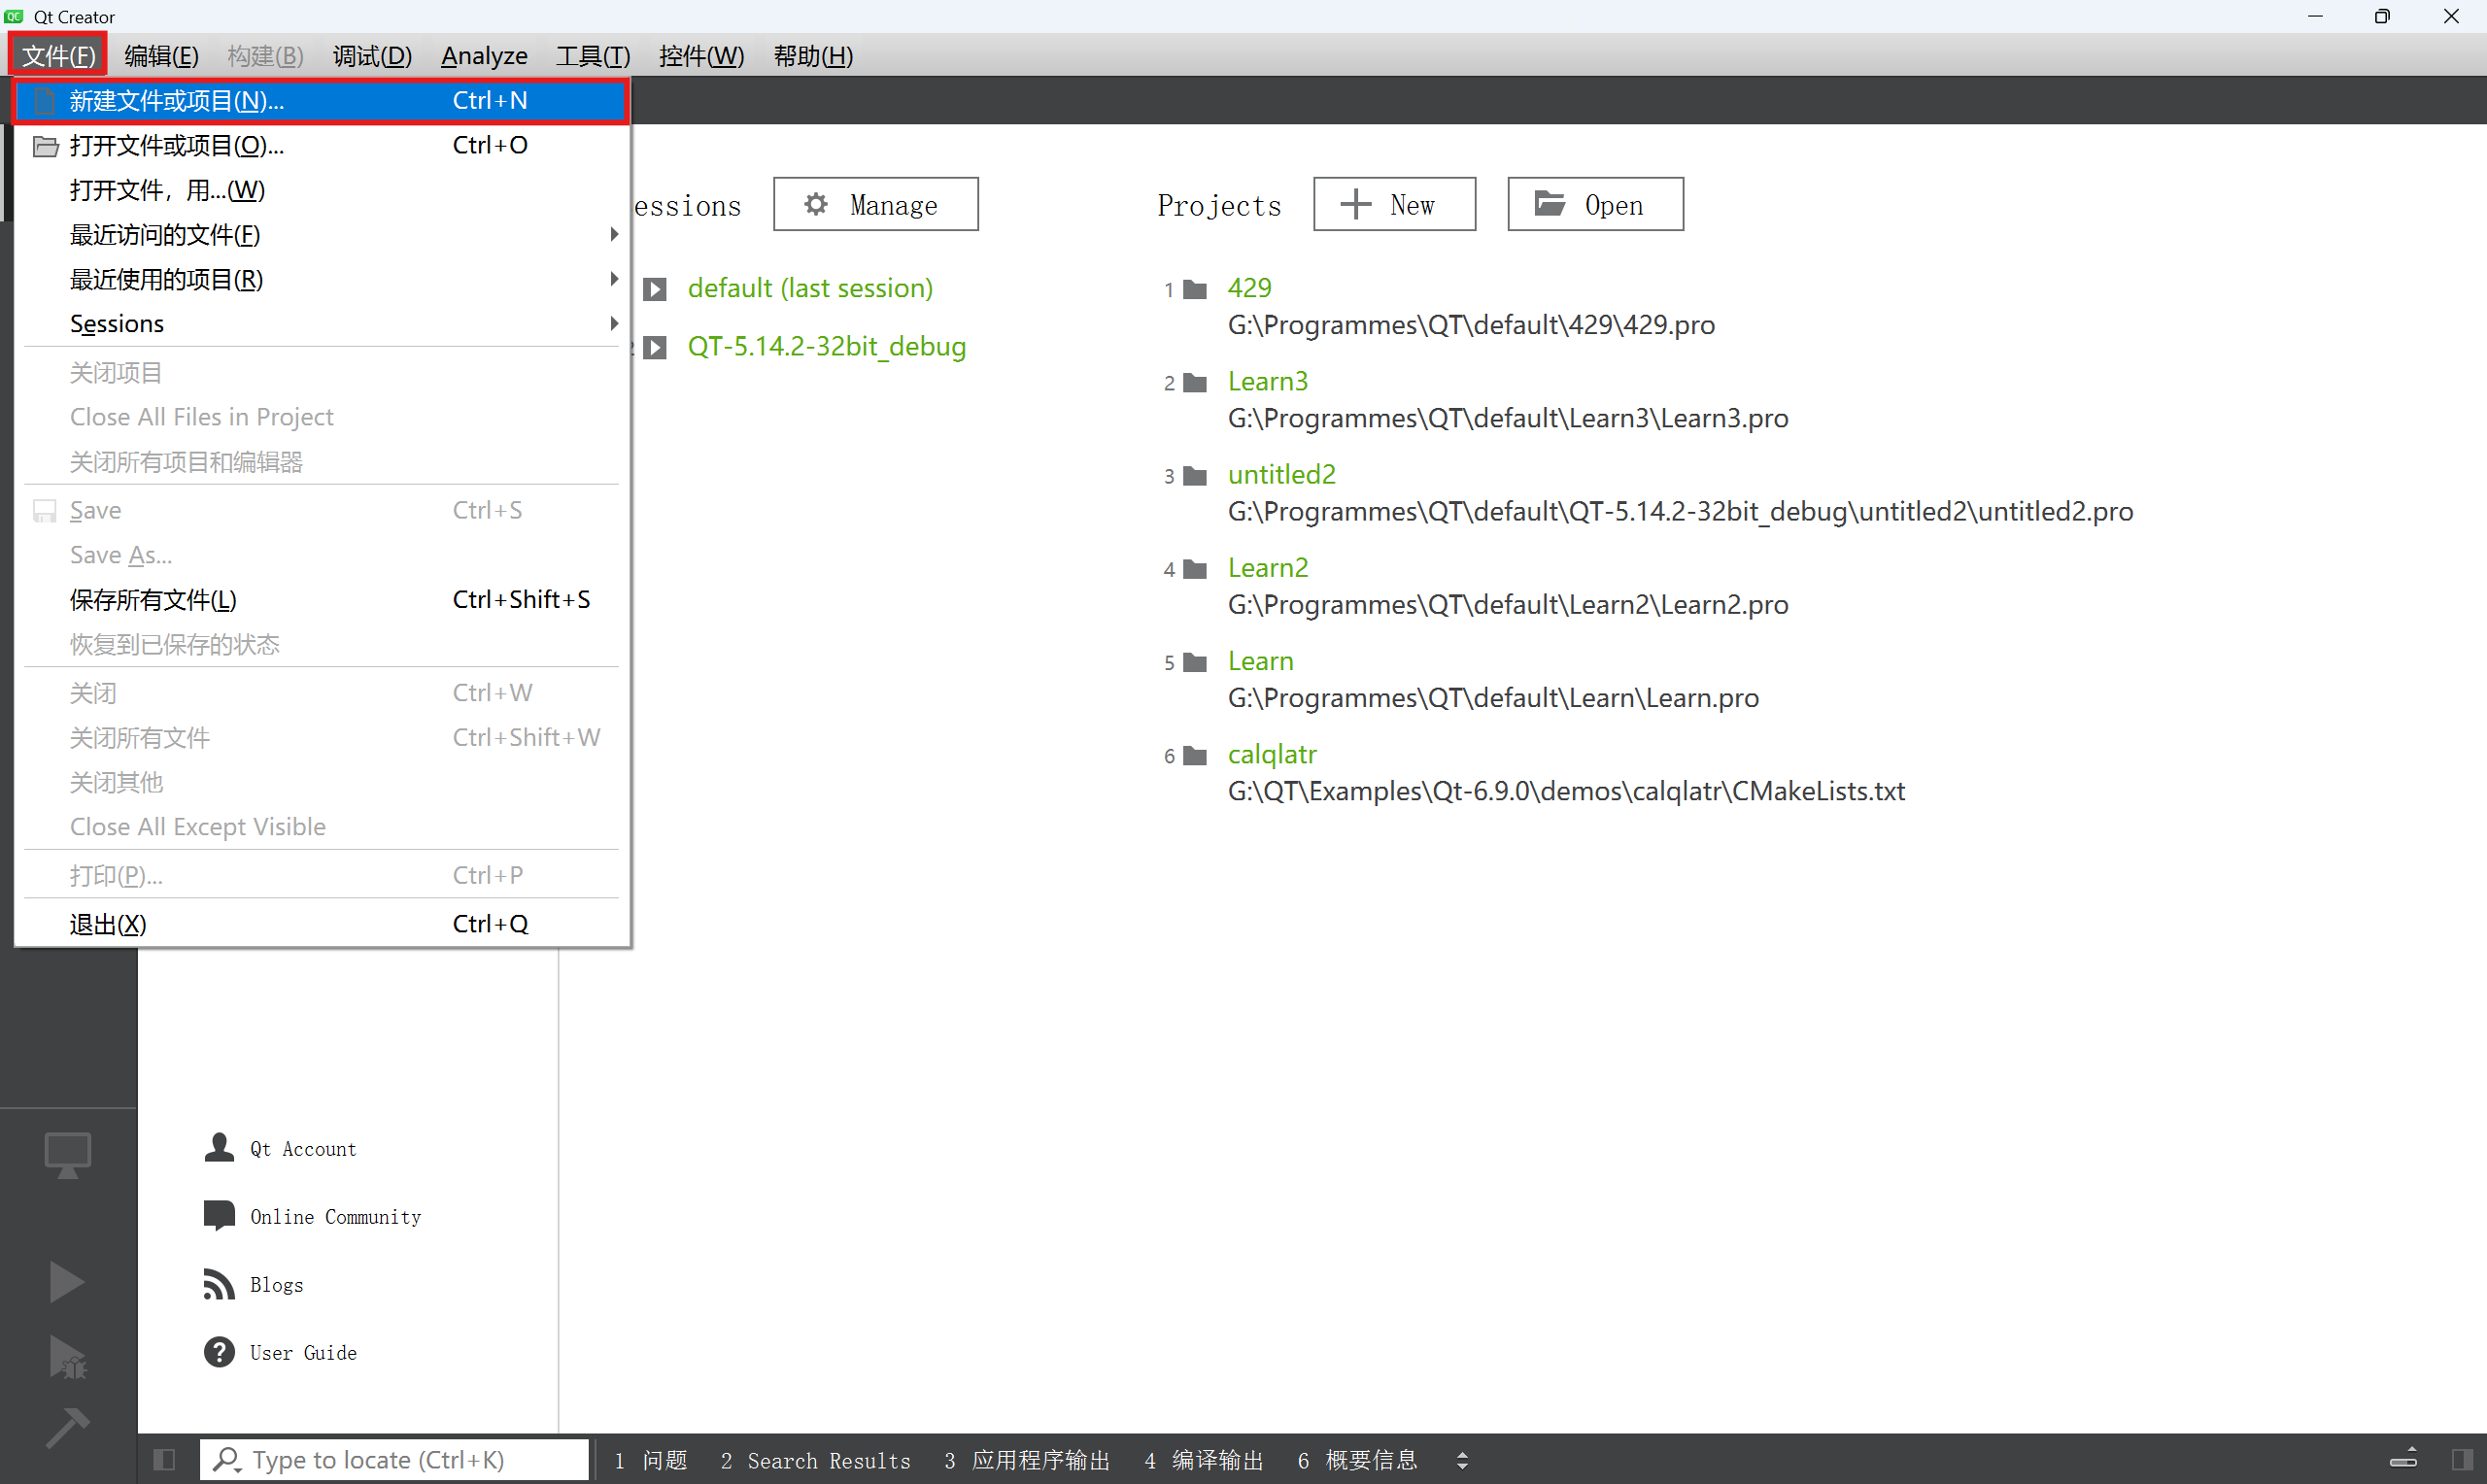Click folder icon next to Learn2
The height and width of the screenshot is (1484, 2487).
click(1195, 569)
